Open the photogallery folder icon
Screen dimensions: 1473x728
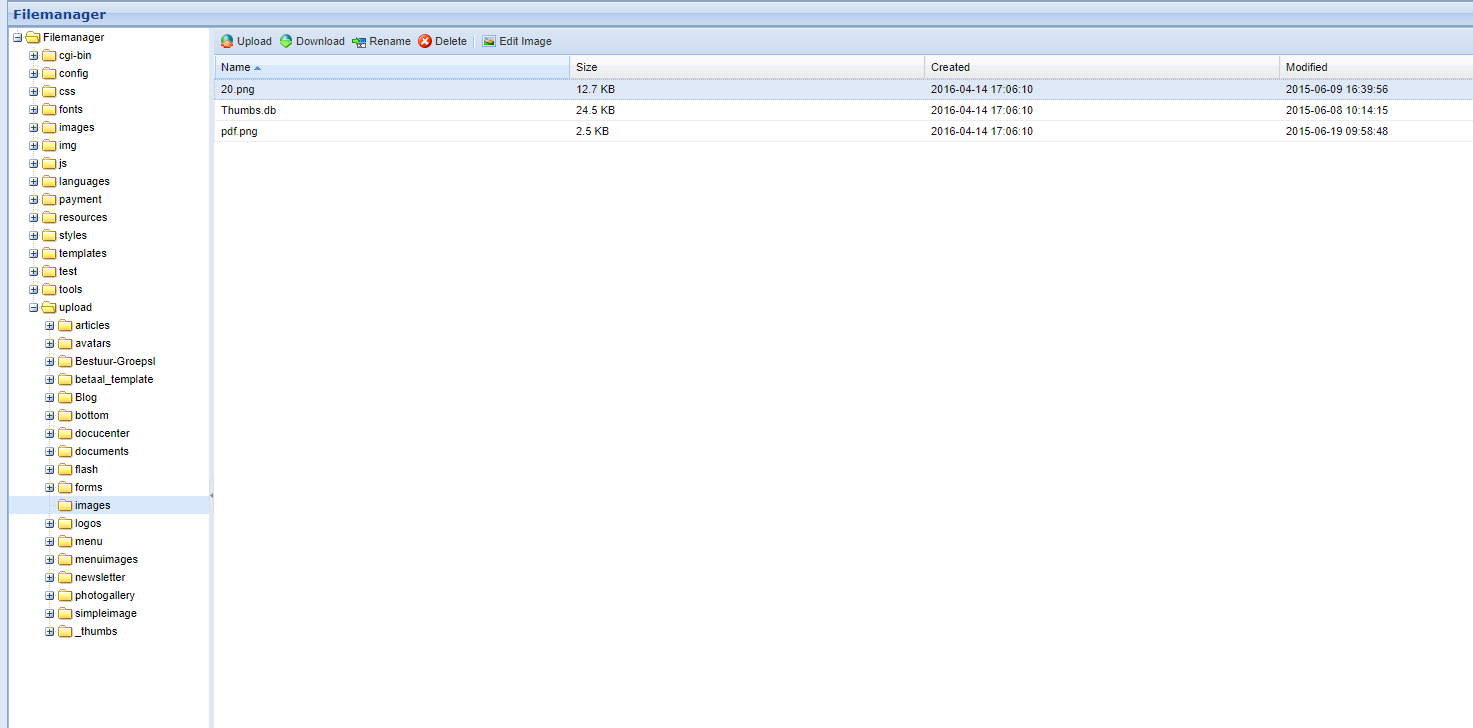(x=65, y=595)
